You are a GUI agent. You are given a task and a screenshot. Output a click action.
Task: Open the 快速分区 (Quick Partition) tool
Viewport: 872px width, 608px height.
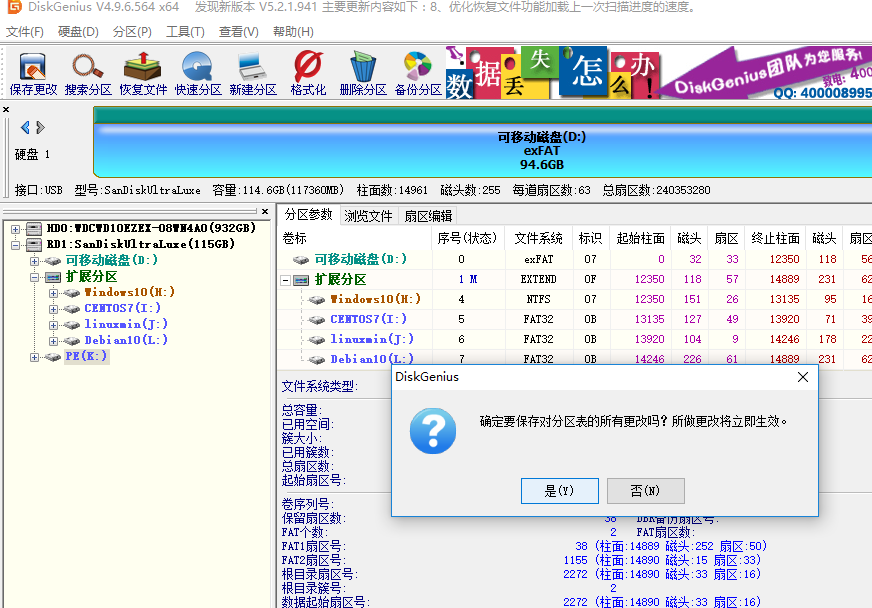[198, 73]
